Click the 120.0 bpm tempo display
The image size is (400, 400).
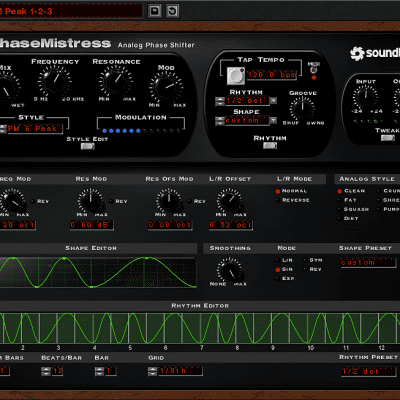coord(272,75)
